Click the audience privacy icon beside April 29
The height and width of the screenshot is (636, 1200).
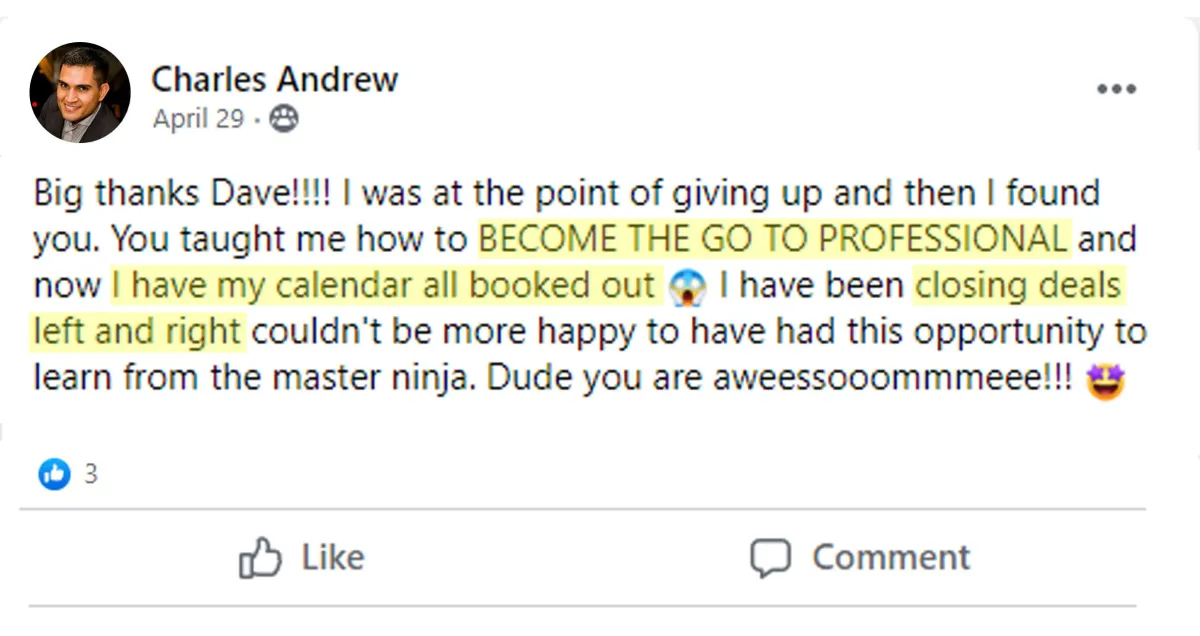tap(285, 120)
